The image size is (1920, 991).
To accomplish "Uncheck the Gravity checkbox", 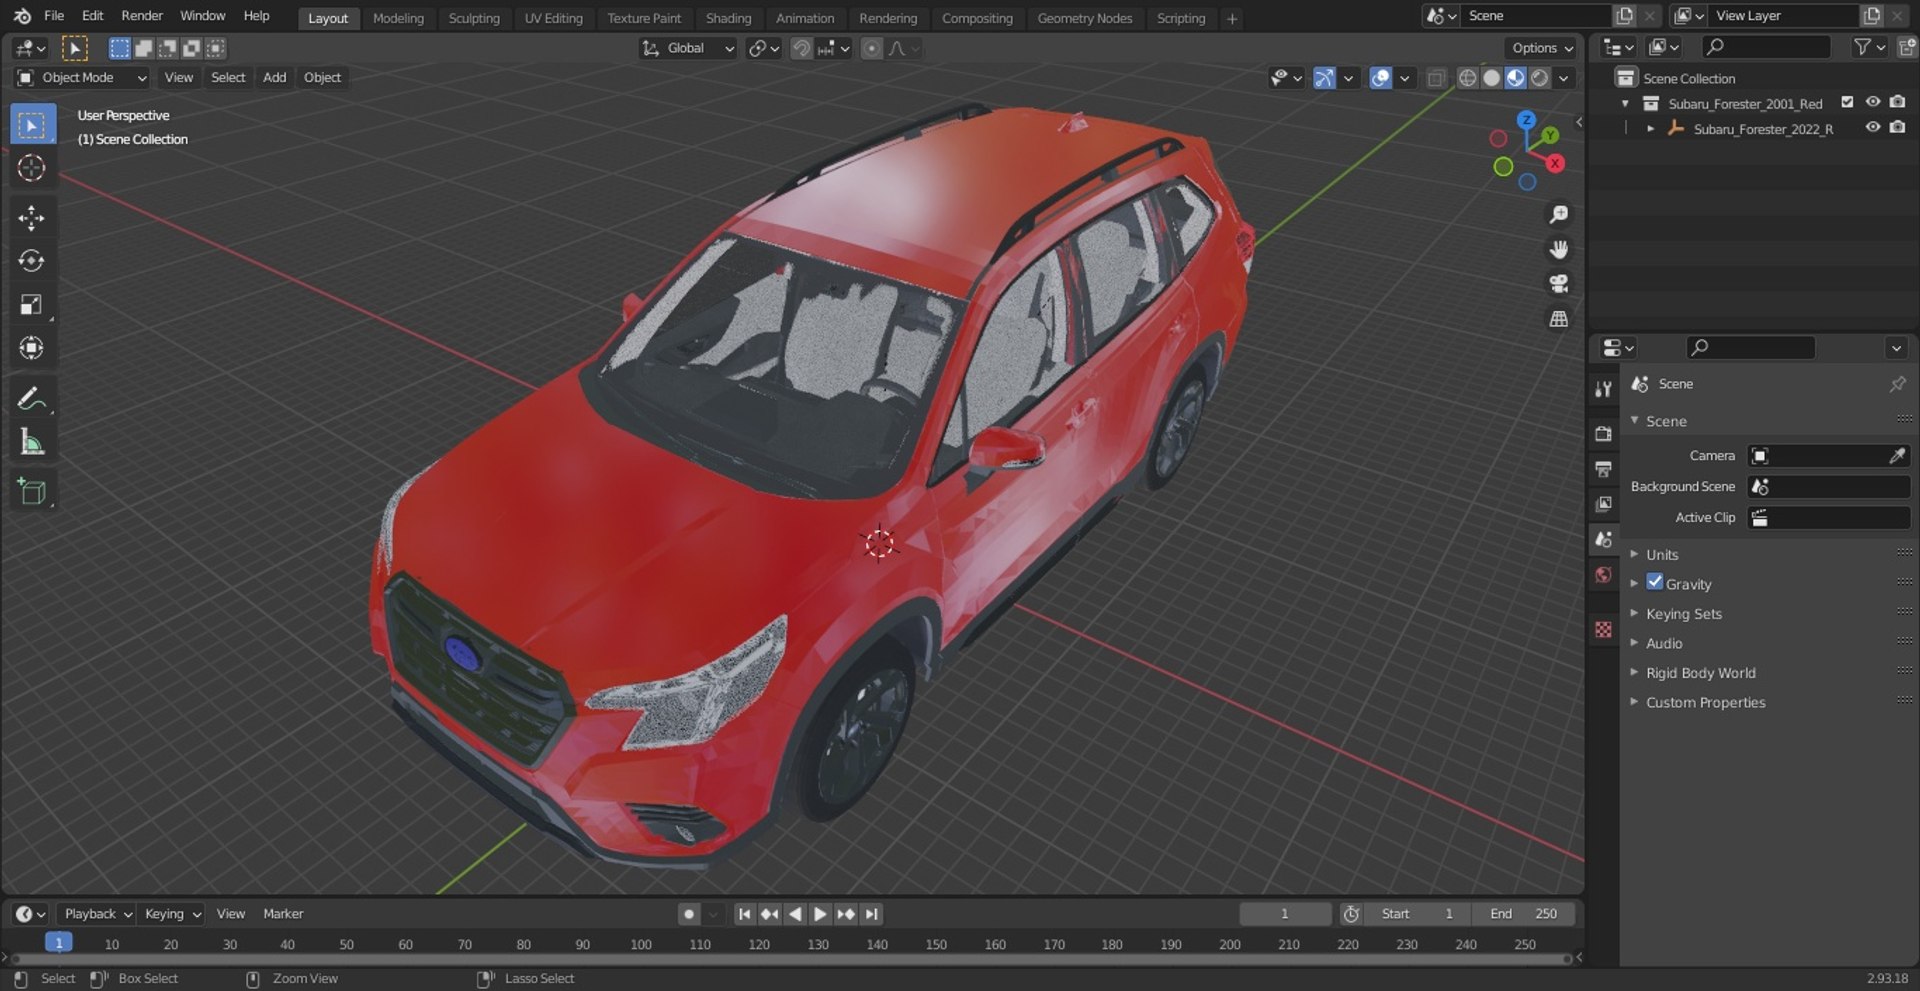I will point(1655,582).
